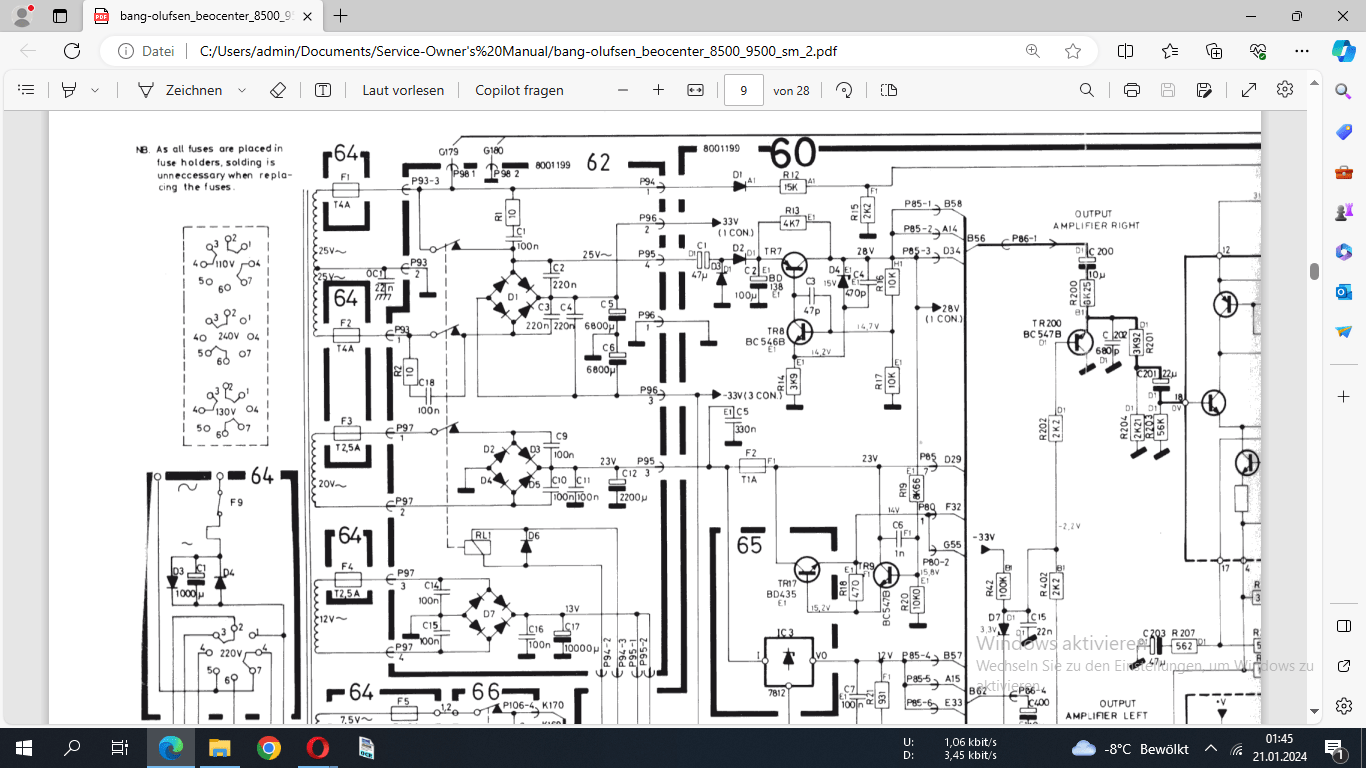Open Windows taskbar search
This screenshot has height=768, width=1366.
point(72,748)
